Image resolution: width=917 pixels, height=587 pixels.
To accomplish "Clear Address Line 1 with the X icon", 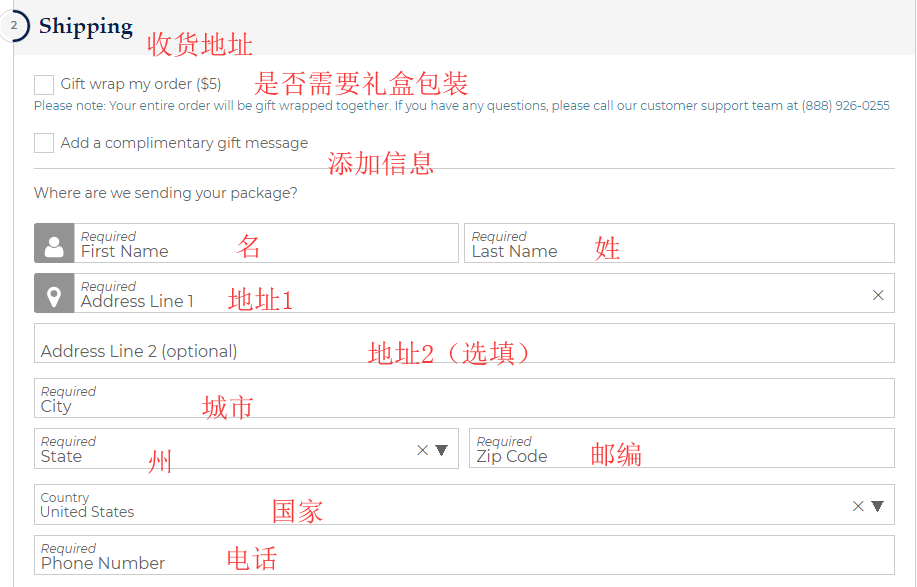I will (x=878, y=295).
